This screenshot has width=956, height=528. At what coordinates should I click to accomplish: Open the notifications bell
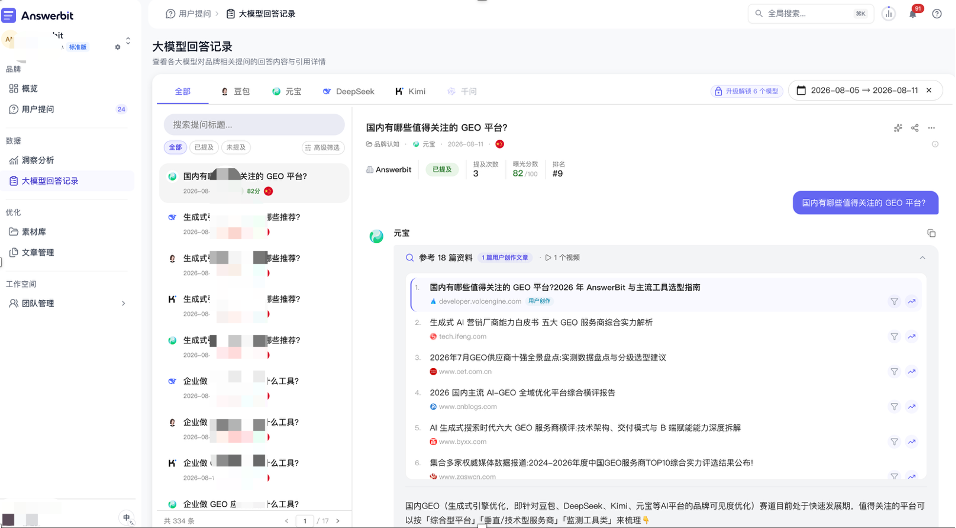913,13
